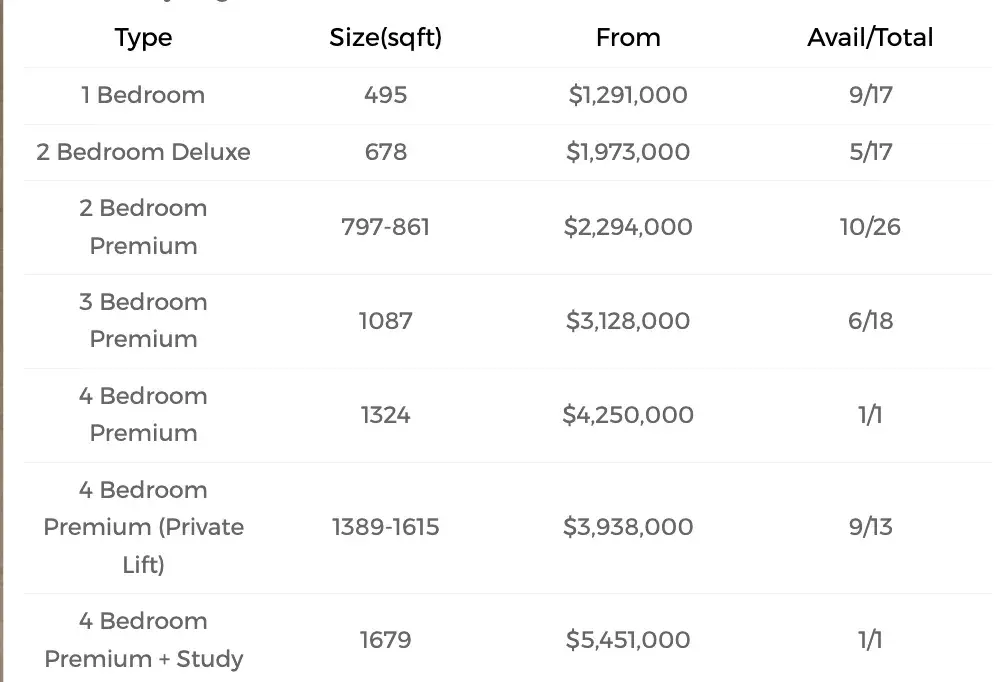The width and height of the screenshot is (996, 682).
Task: Click the 1389-1615 size range cell
Action: [x=385, y=527]
